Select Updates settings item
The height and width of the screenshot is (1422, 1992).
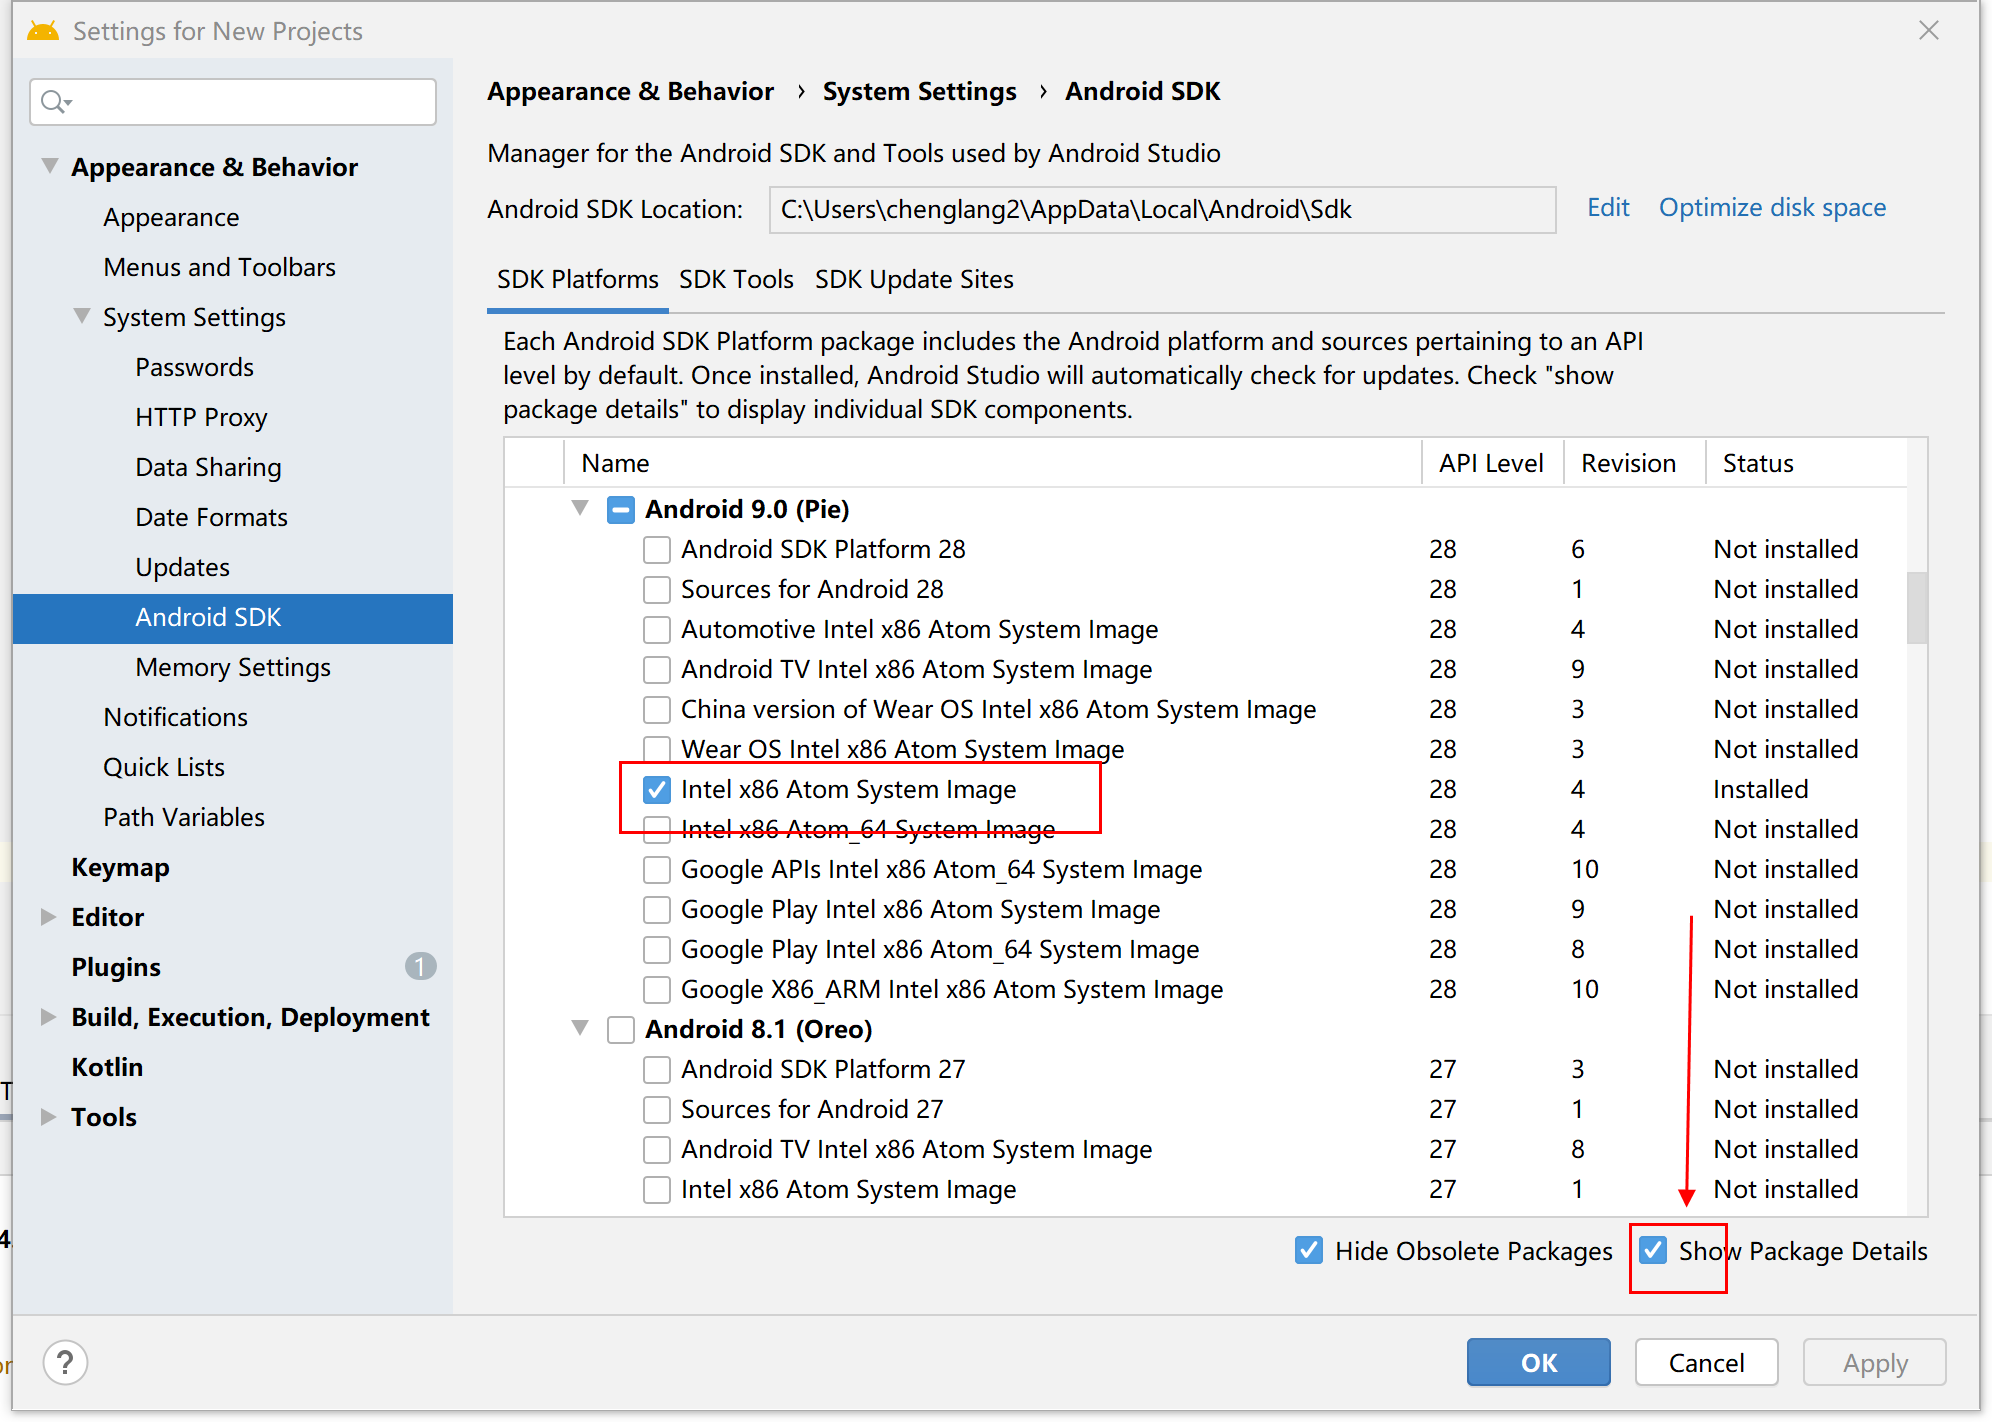point(182,567)
